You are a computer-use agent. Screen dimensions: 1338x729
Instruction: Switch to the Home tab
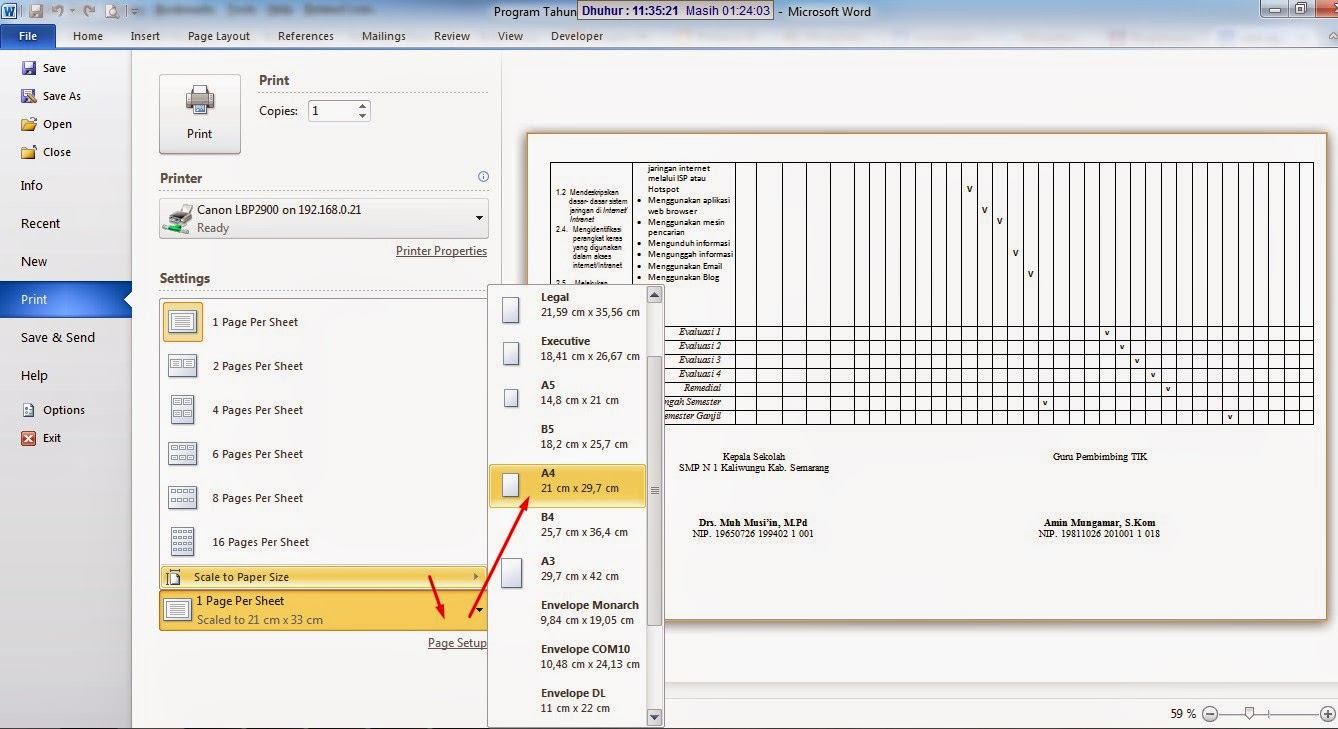click(x=88, y=36)
